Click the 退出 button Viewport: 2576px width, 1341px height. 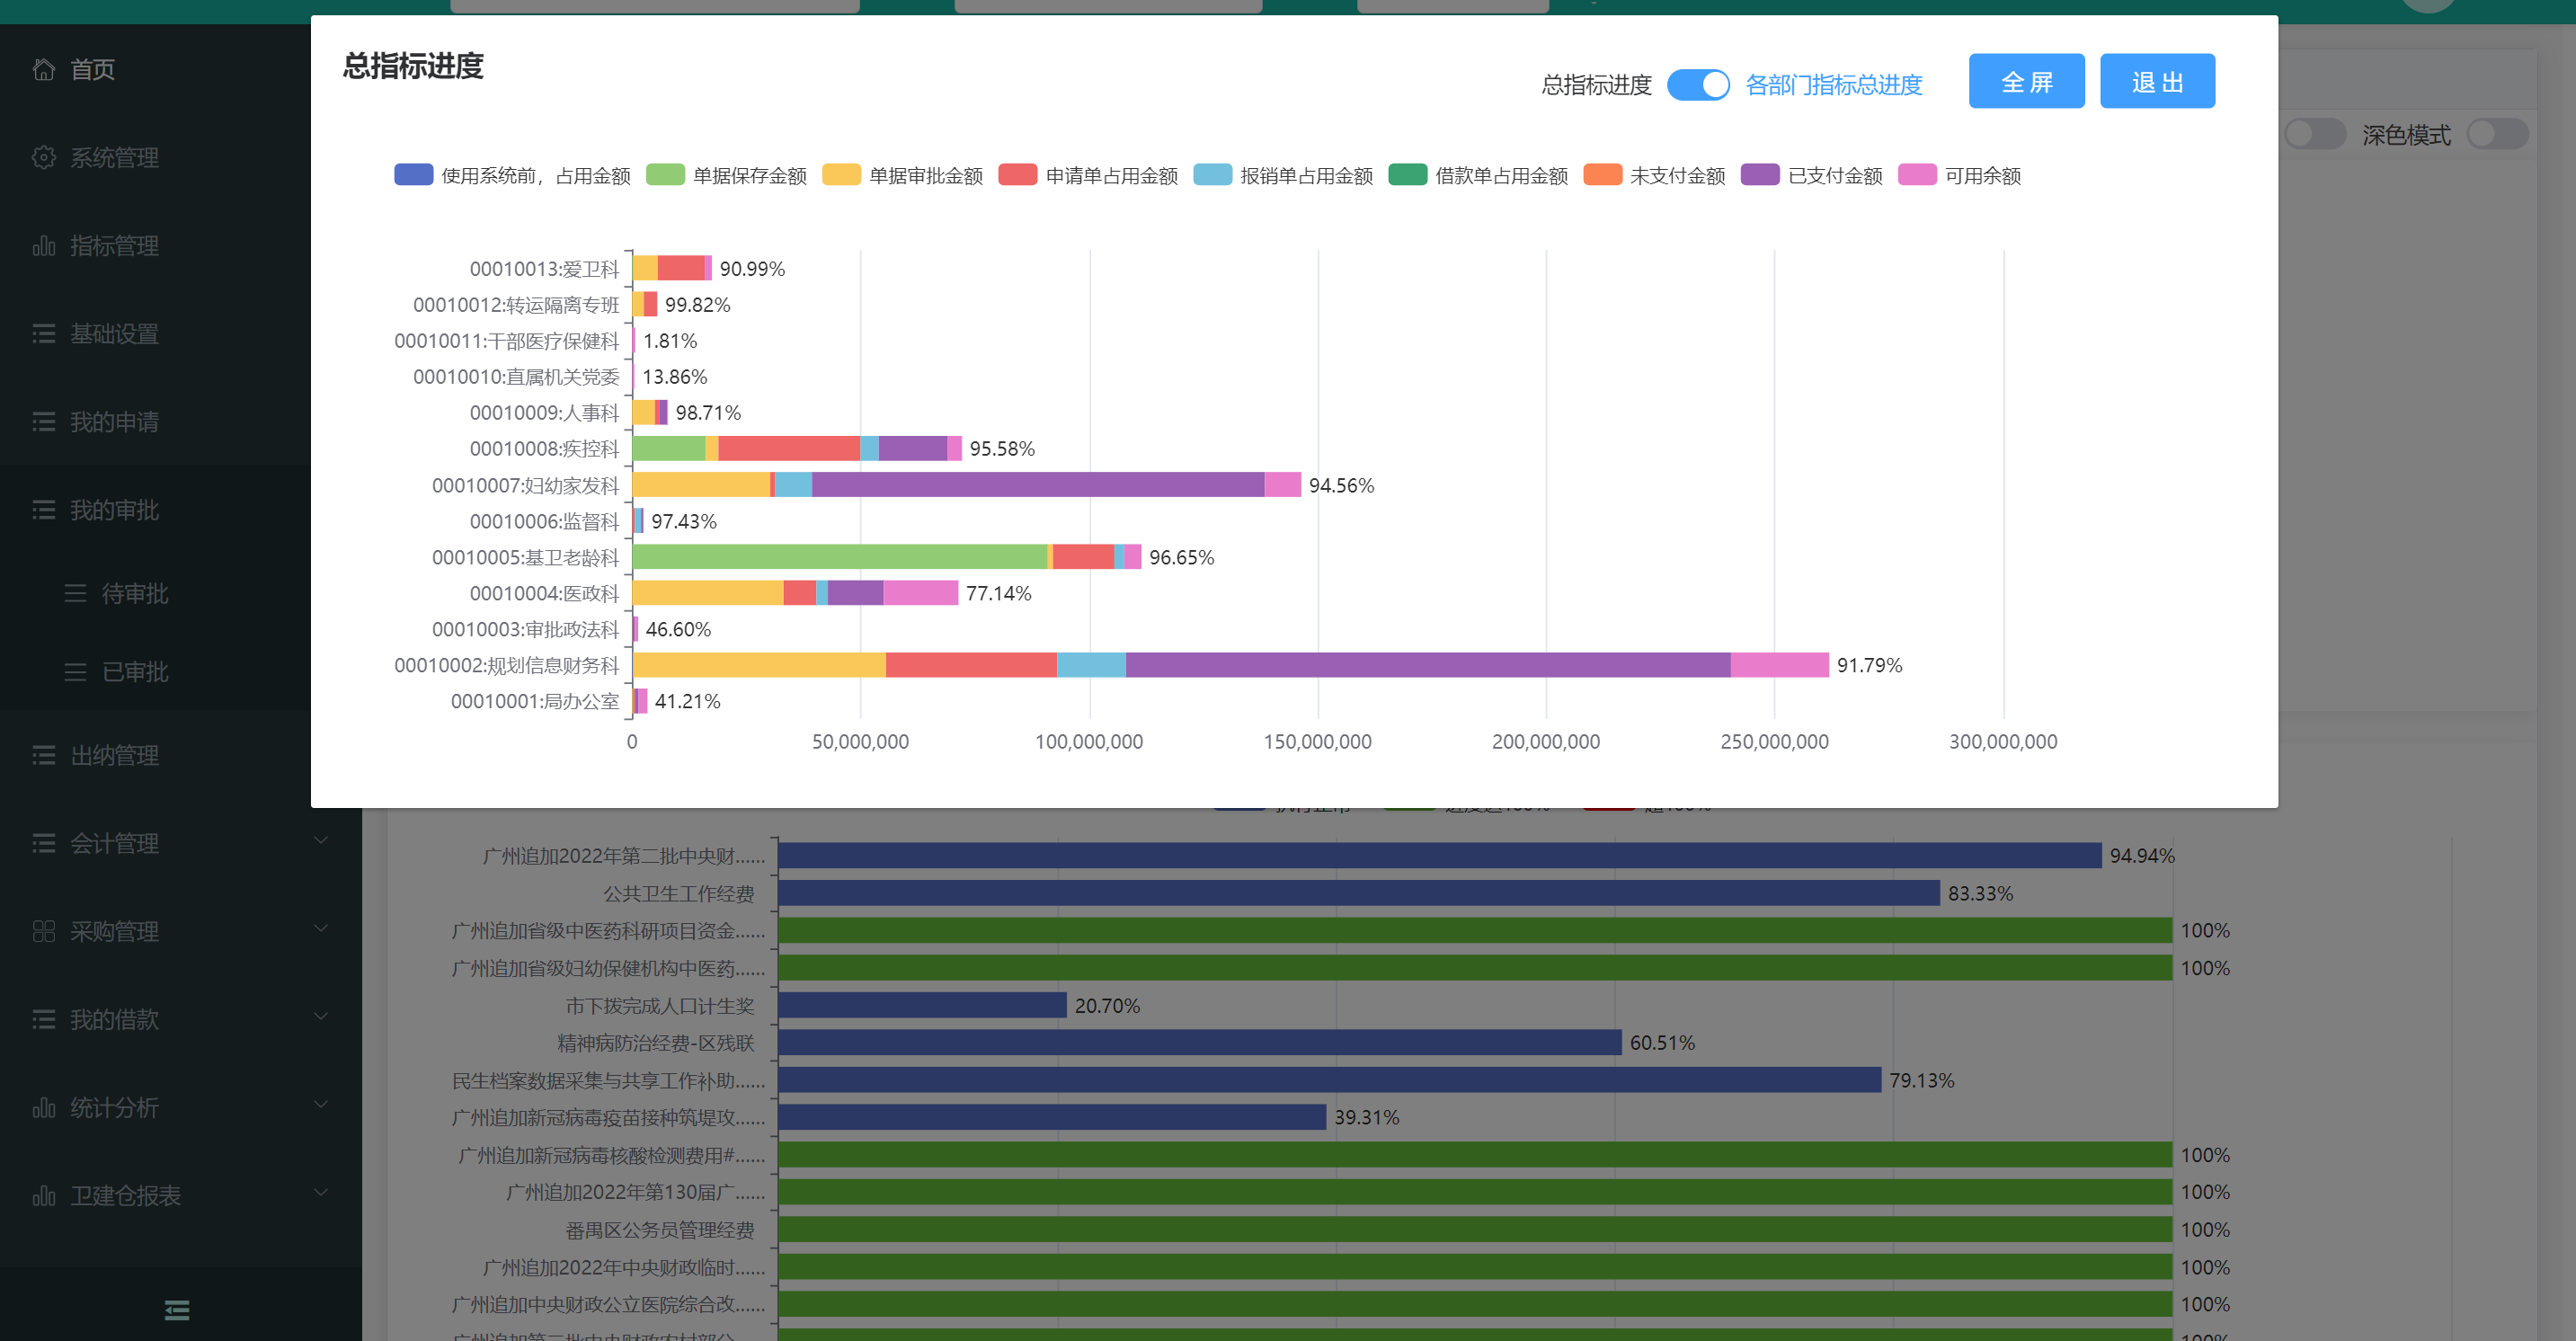tap(2157, 81)
